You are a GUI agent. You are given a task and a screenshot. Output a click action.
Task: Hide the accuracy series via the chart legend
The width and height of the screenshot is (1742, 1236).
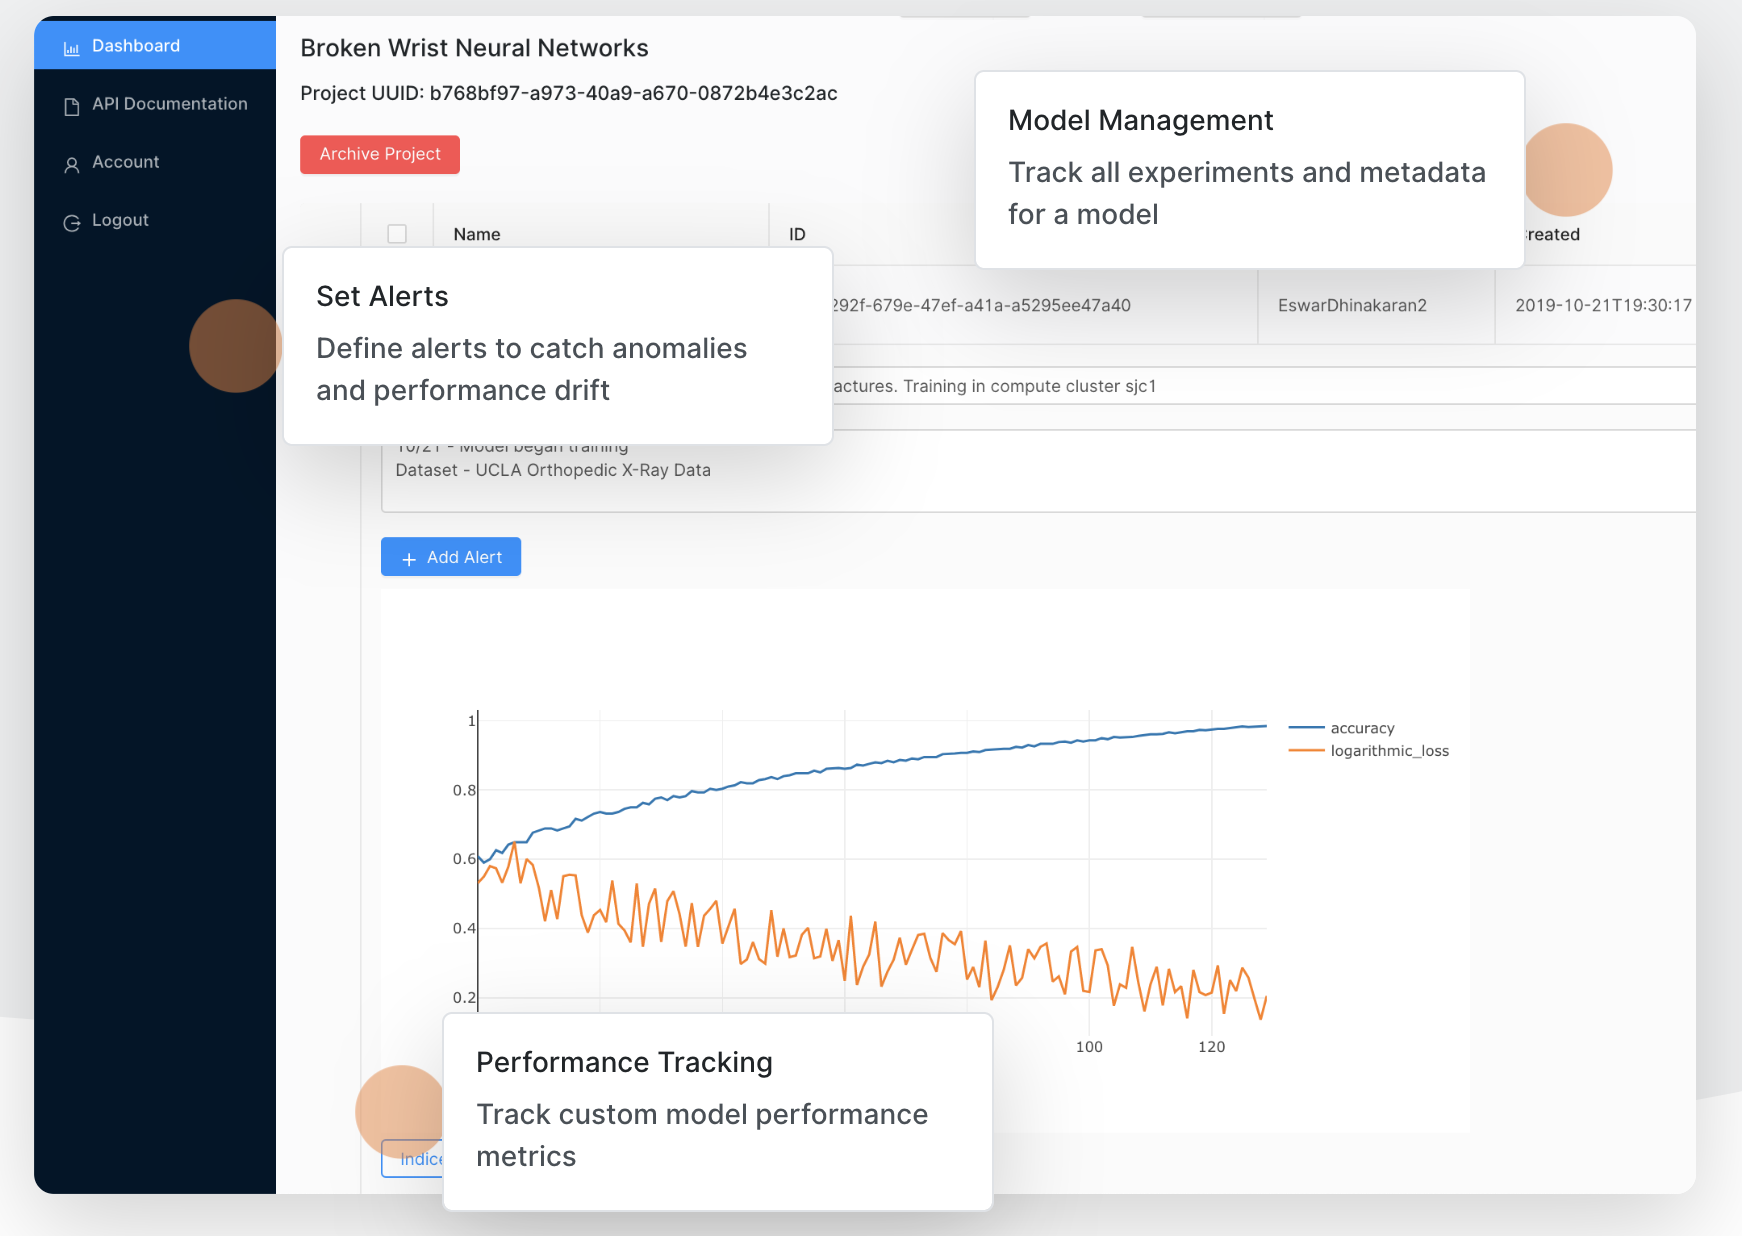(1363, 728)
